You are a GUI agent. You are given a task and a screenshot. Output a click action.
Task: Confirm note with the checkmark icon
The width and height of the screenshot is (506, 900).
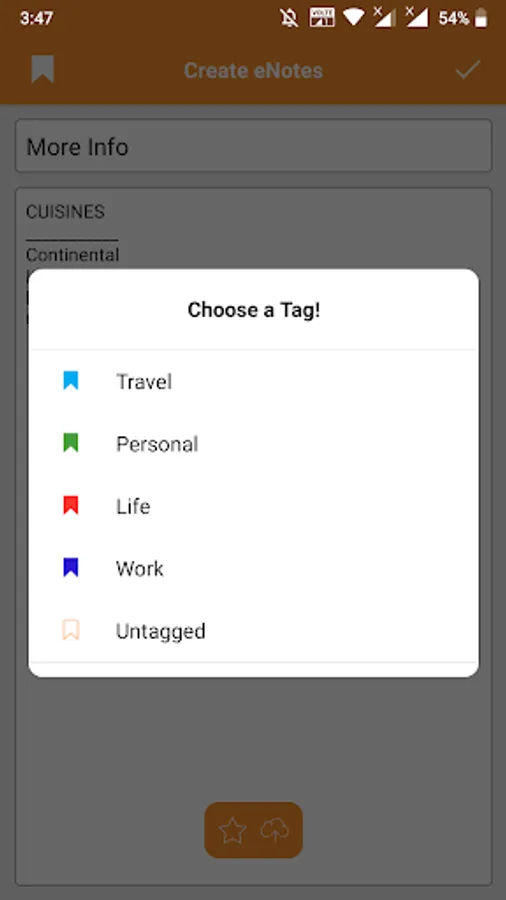coord(468,70)
